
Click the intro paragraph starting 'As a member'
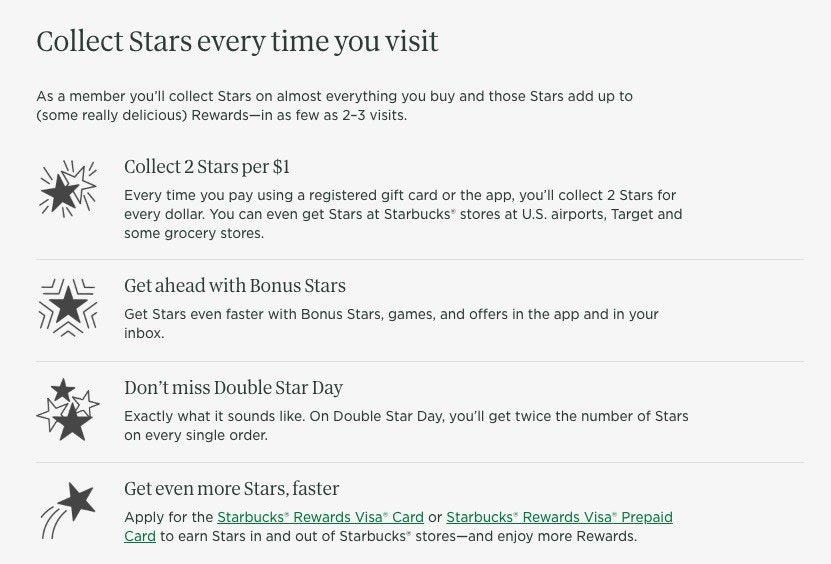334,96
